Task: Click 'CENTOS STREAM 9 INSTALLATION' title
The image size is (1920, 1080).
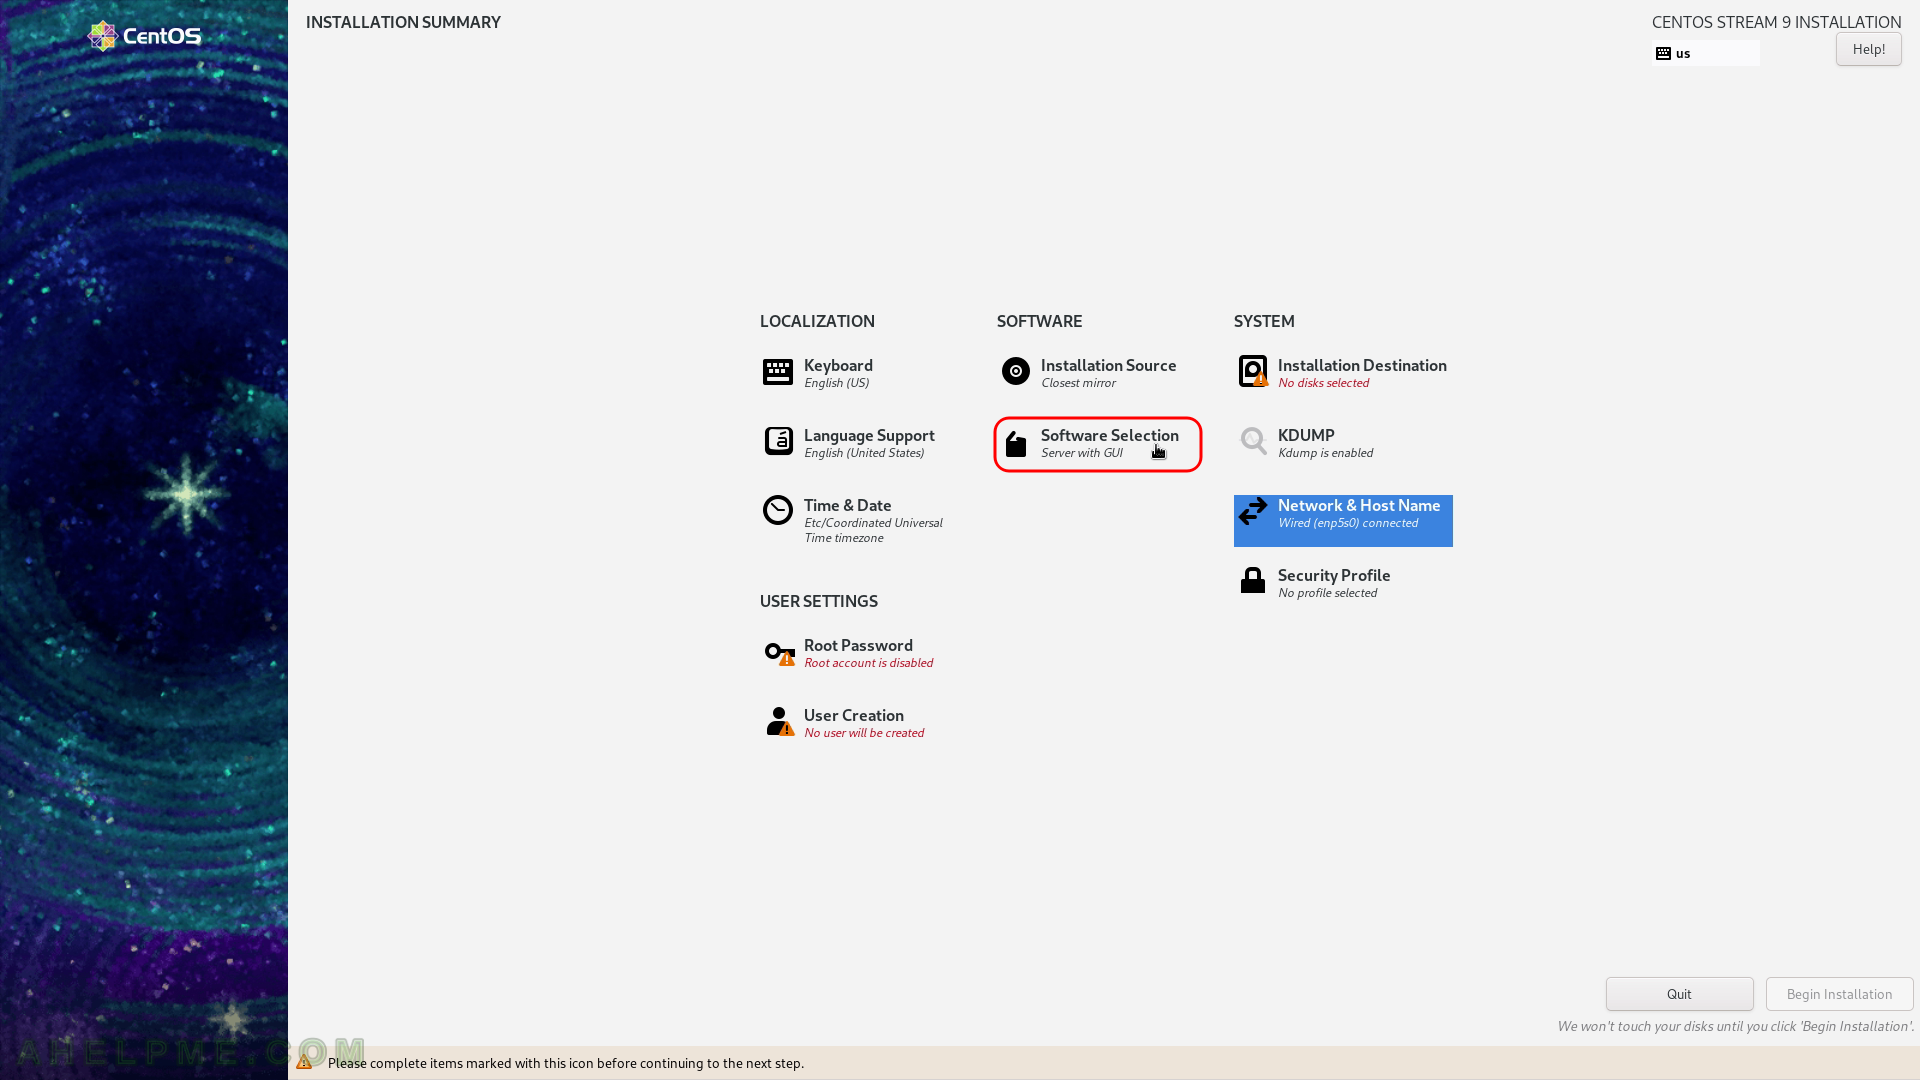Action: click(1776, 22)
